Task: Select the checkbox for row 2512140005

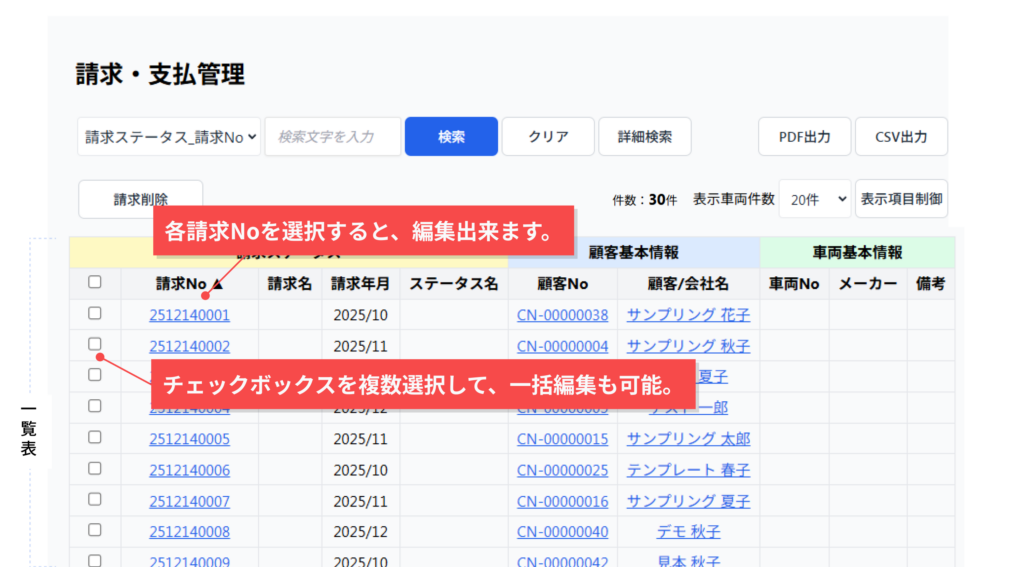Action: point(95,437)
